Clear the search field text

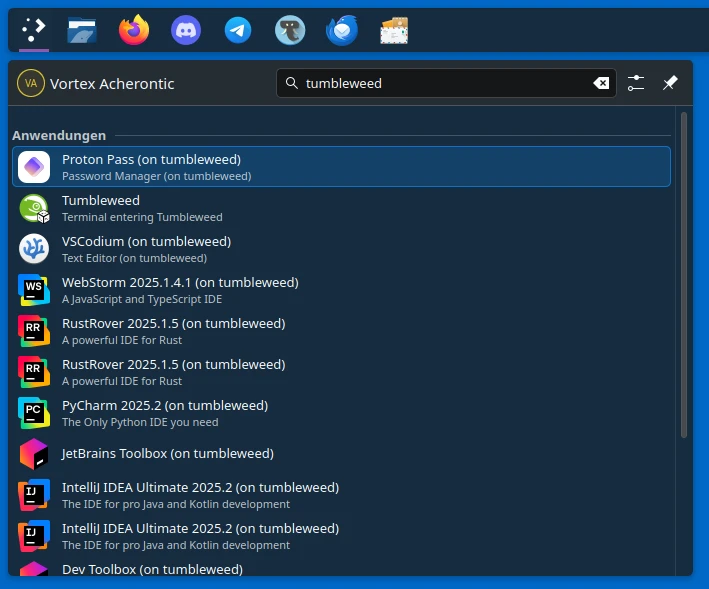[x=601, y=83]
